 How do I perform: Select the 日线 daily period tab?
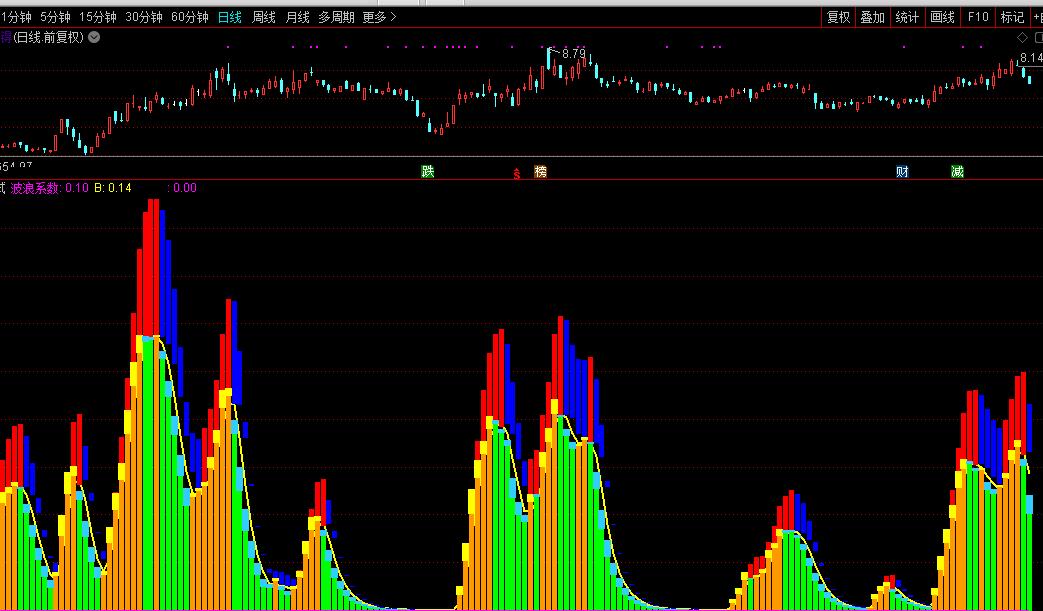pos(230,17)
